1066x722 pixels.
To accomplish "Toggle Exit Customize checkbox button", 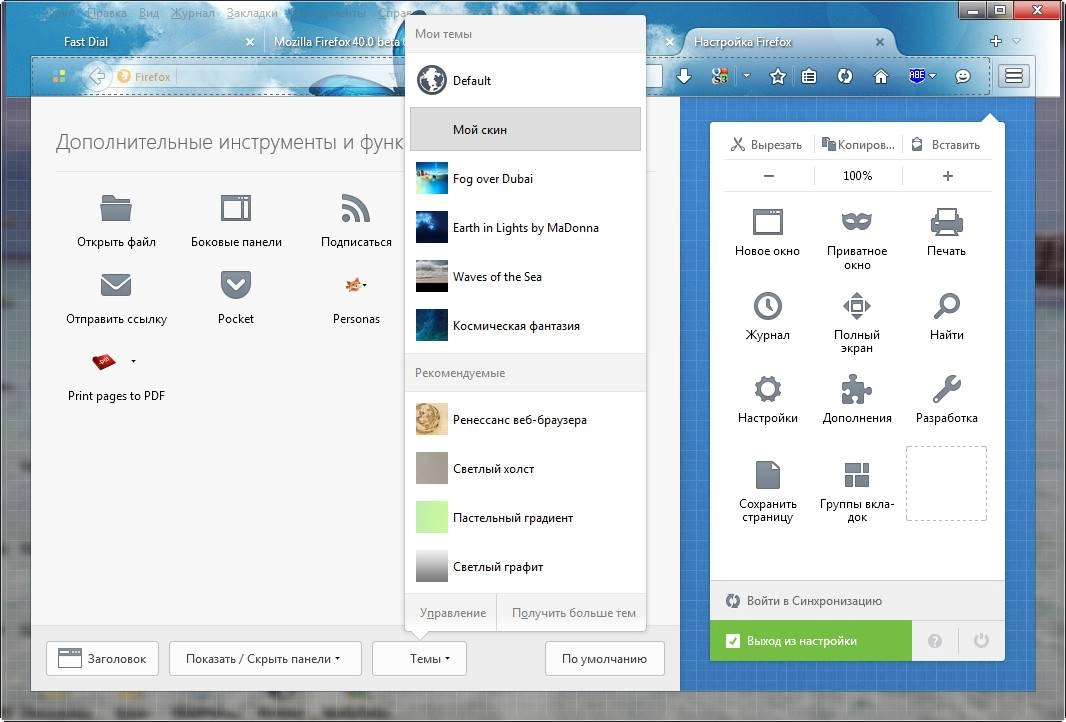I will coord(810,640).
